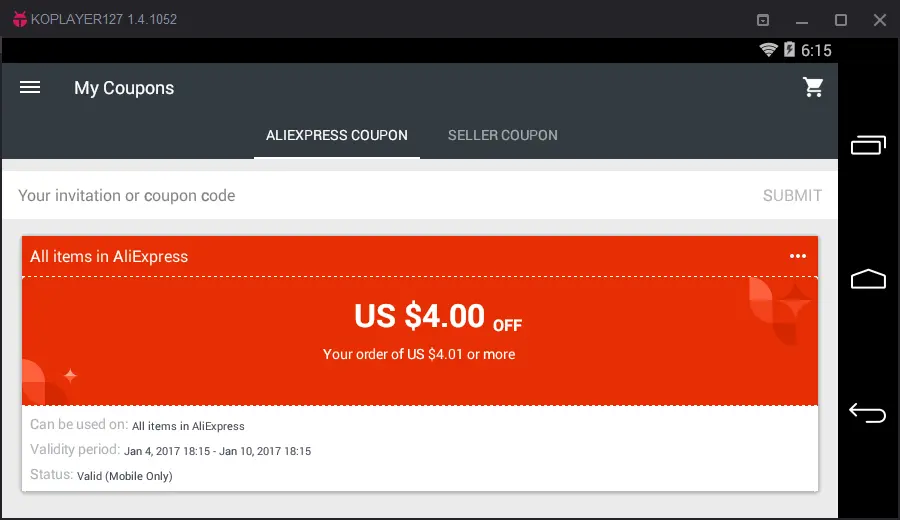Open coupon three-dot options menu
Image resolution: width=900 pixels, height=520 pixels.
coord(798,256)
